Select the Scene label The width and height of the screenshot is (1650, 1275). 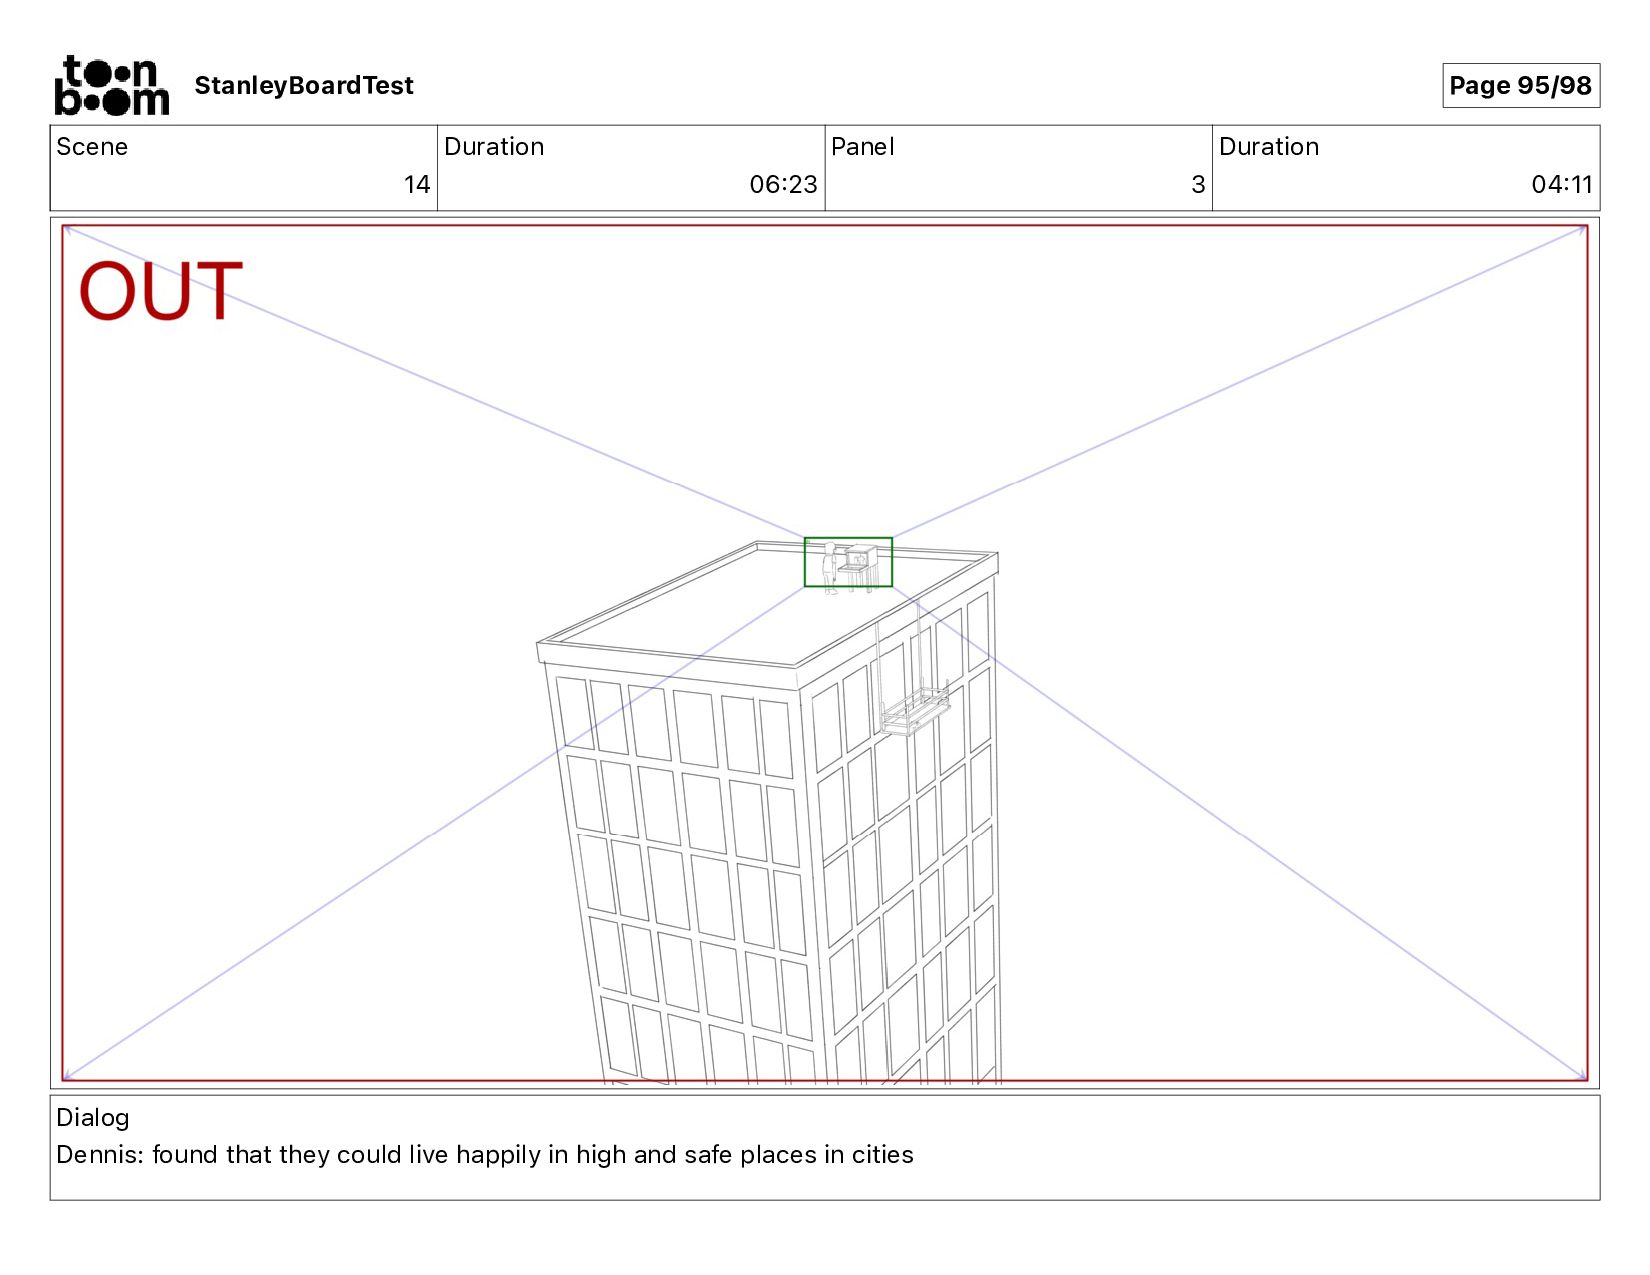coord(92,147)
